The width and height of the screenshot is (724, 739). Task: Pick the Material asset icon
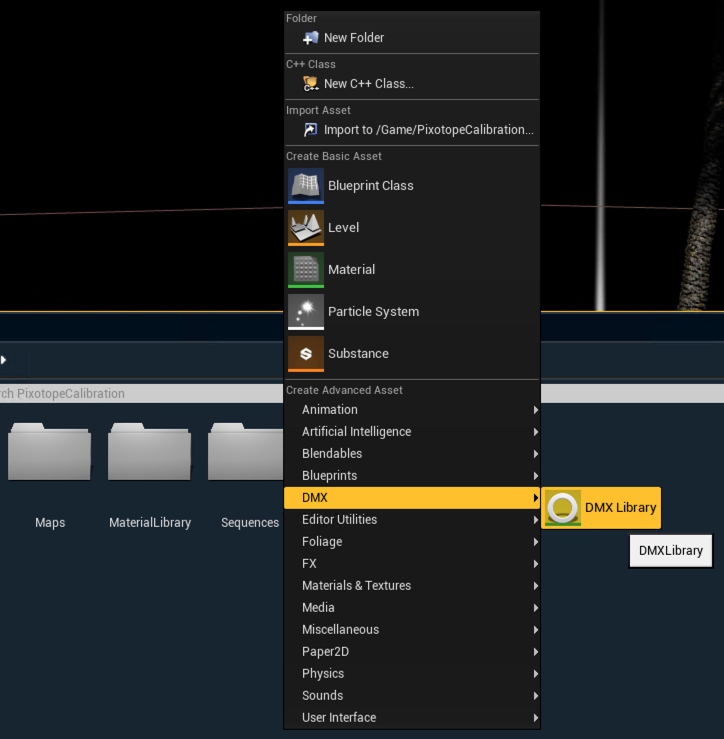306,270
